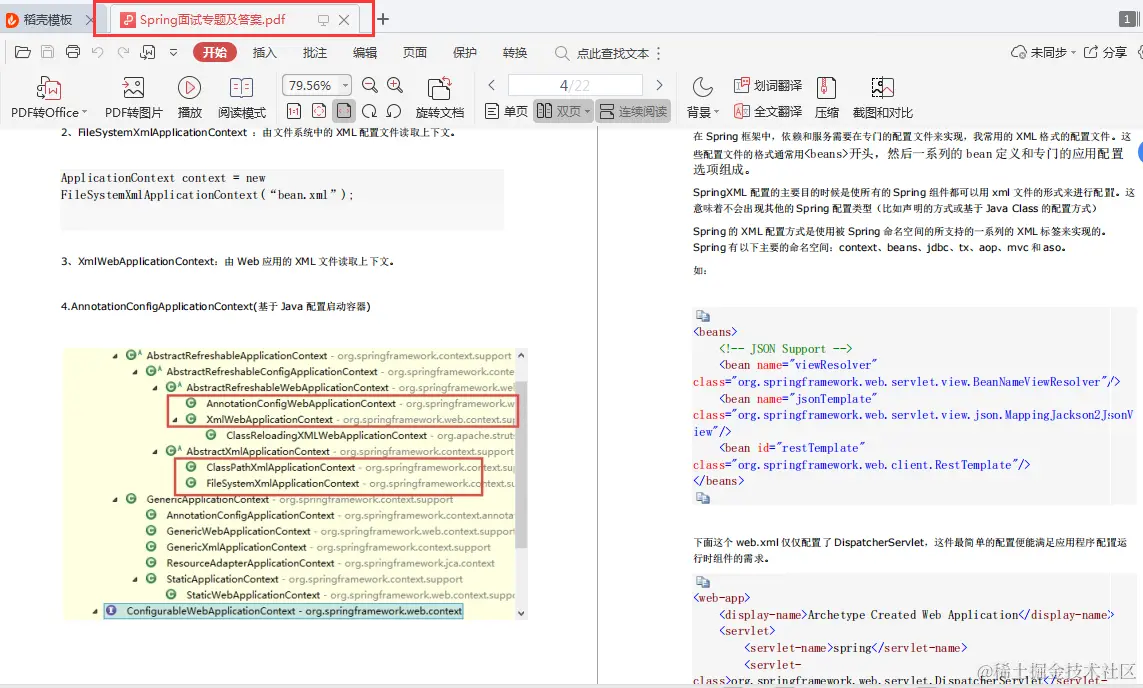Click the print icon
The width and height of the screenshot is (1143, 688).
pos(73,52)
